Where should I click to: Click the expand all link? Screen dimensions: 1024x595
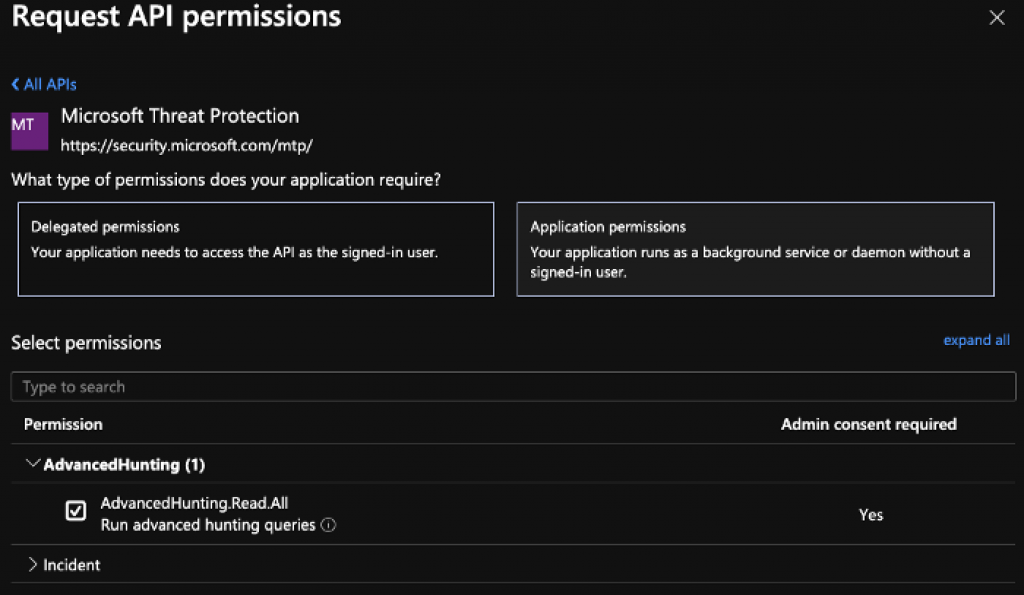976,340
